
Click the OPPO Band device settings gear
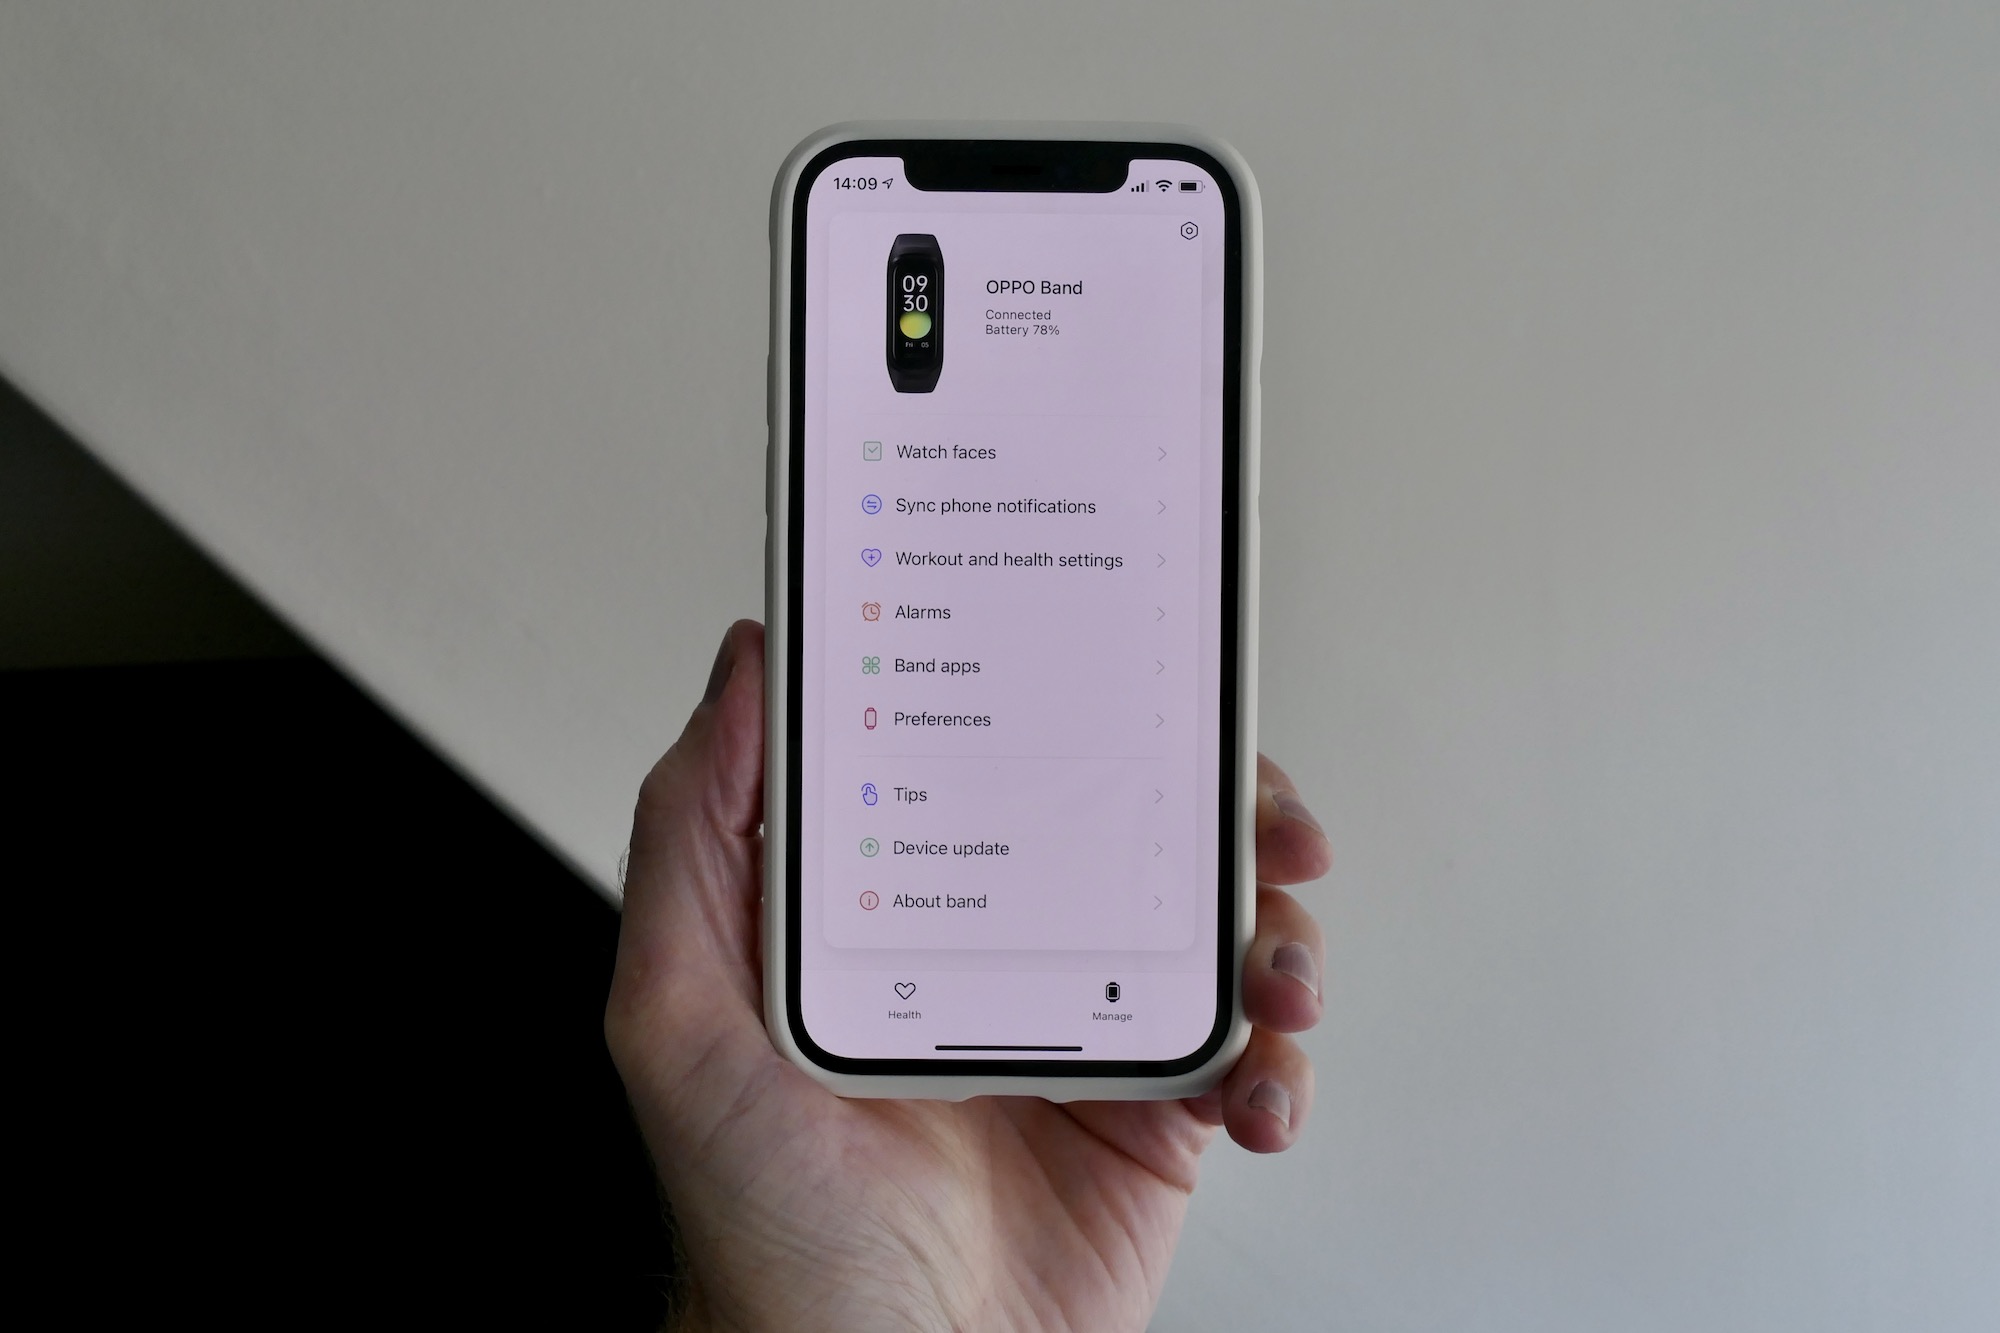pyautogui.click(x=1190, y=229)
